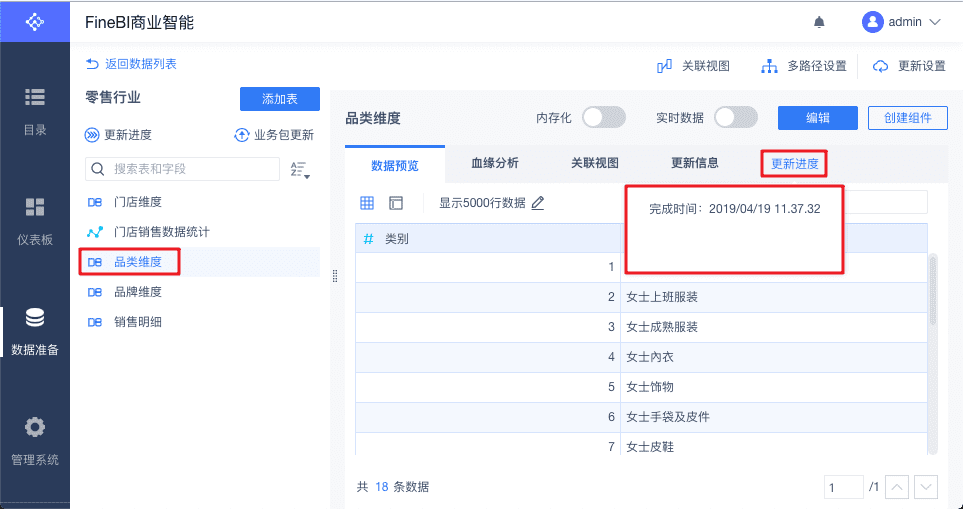Click the 关联视图 icon in top toolbar
This screenshot has height=509, width=963.
[x=664, y=66]
